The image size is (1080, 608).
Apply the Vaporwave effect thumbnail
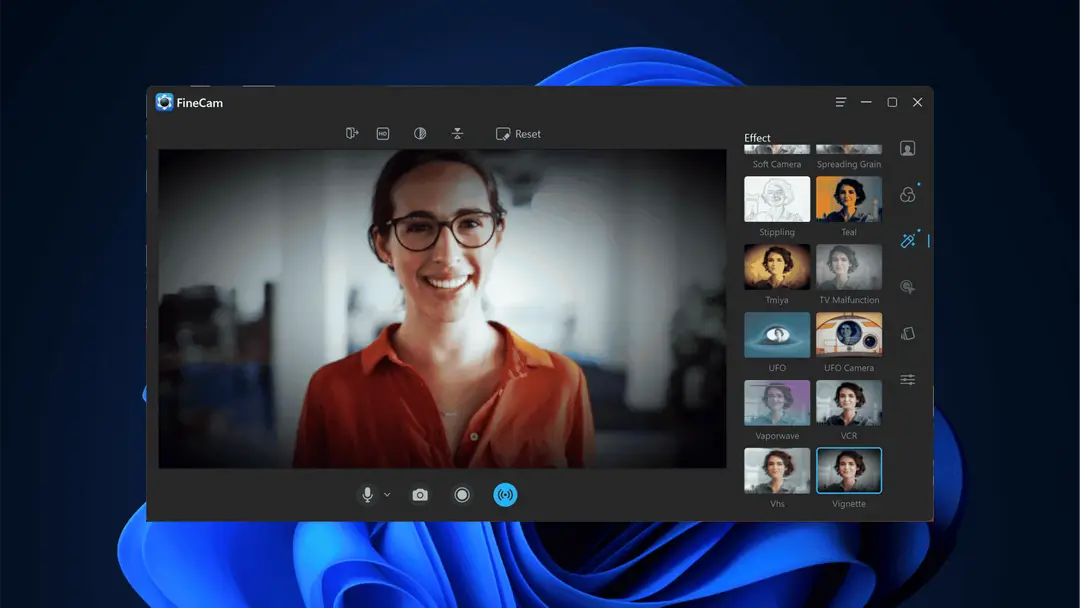point(777,403)
